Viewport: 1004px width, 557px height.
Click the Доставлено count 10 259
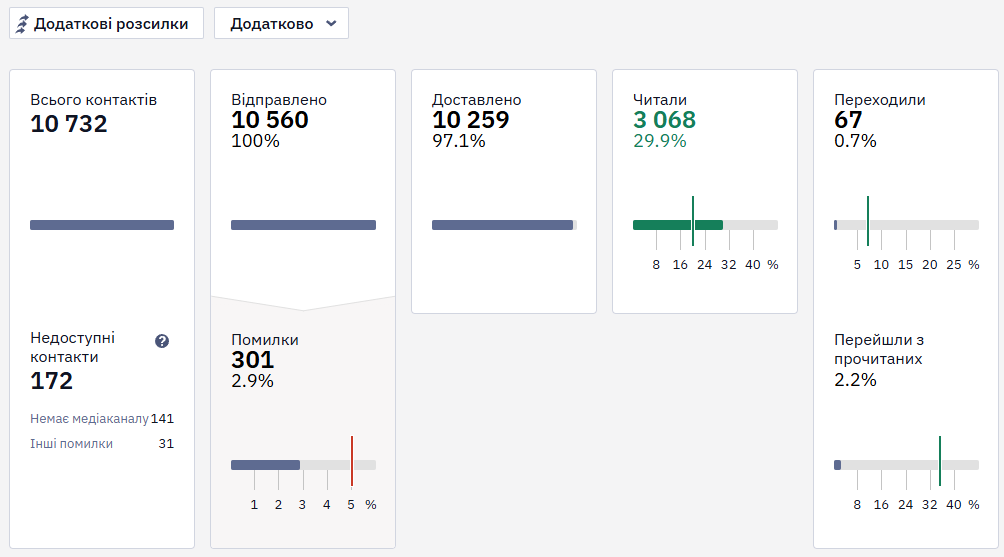point(471,120)
